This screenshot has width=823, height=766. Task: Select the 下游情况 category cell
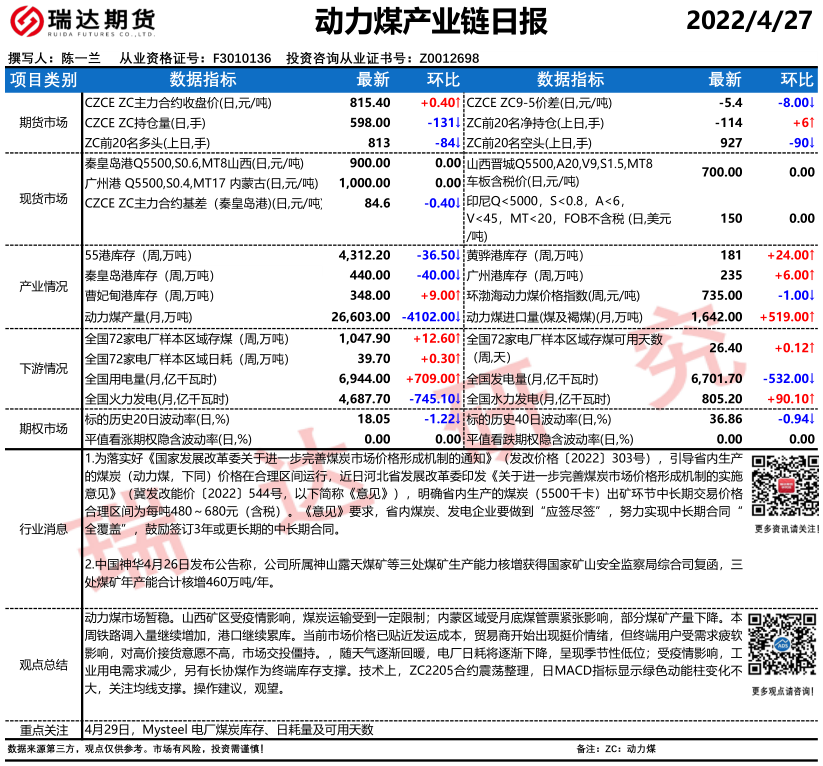[43, 368]
